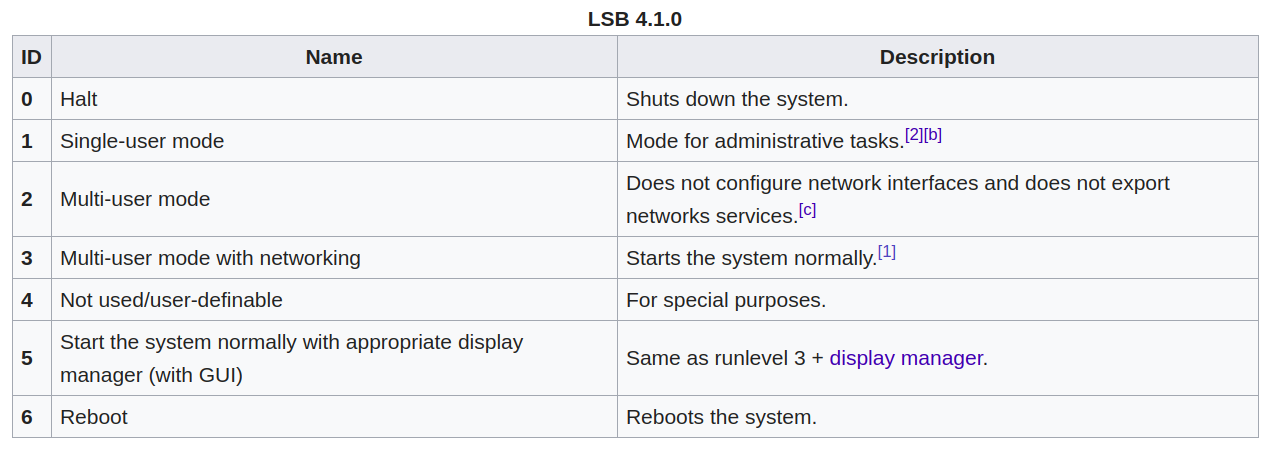
Task: Click the ID column header
Action: click(x=32, y=57)
